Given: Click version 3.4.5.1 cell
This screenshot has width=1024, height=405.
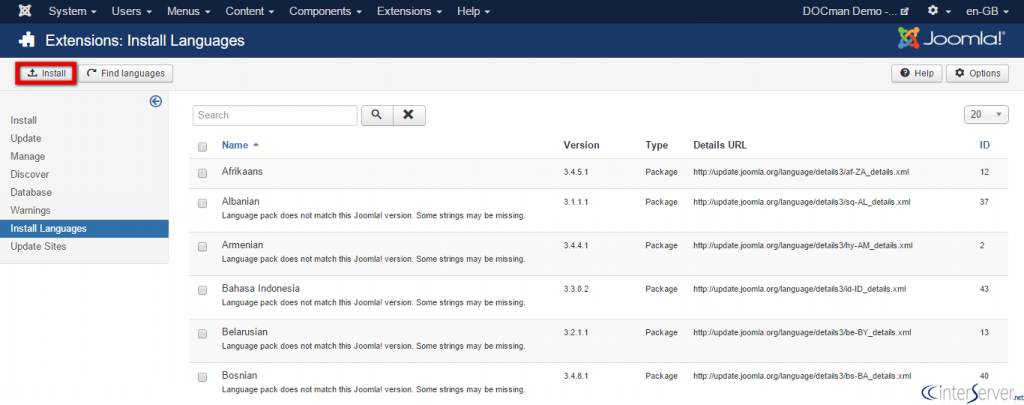Looking at the screenshot, I should (x=576, y=172).
